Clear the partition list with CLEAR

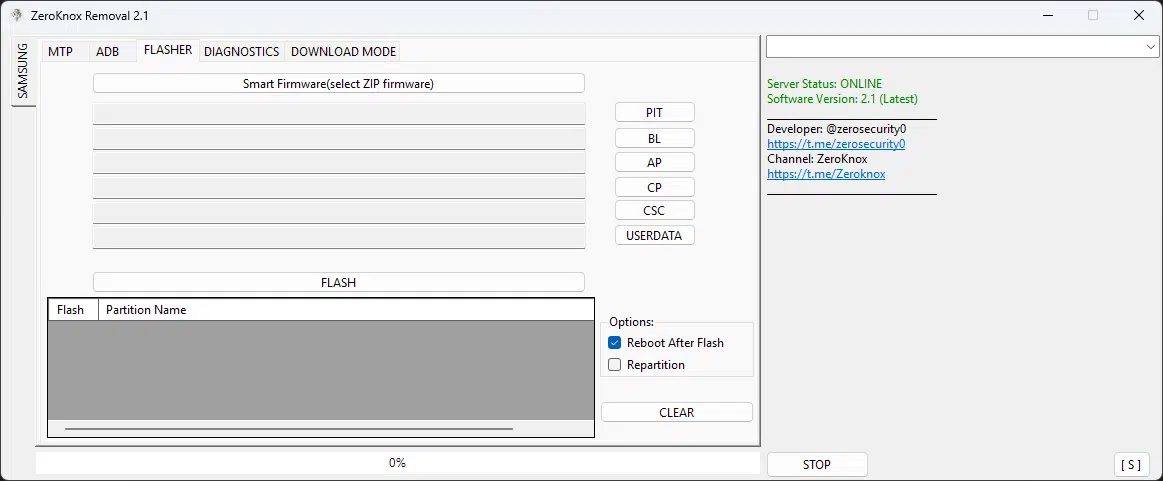click(x=676, y=412)
